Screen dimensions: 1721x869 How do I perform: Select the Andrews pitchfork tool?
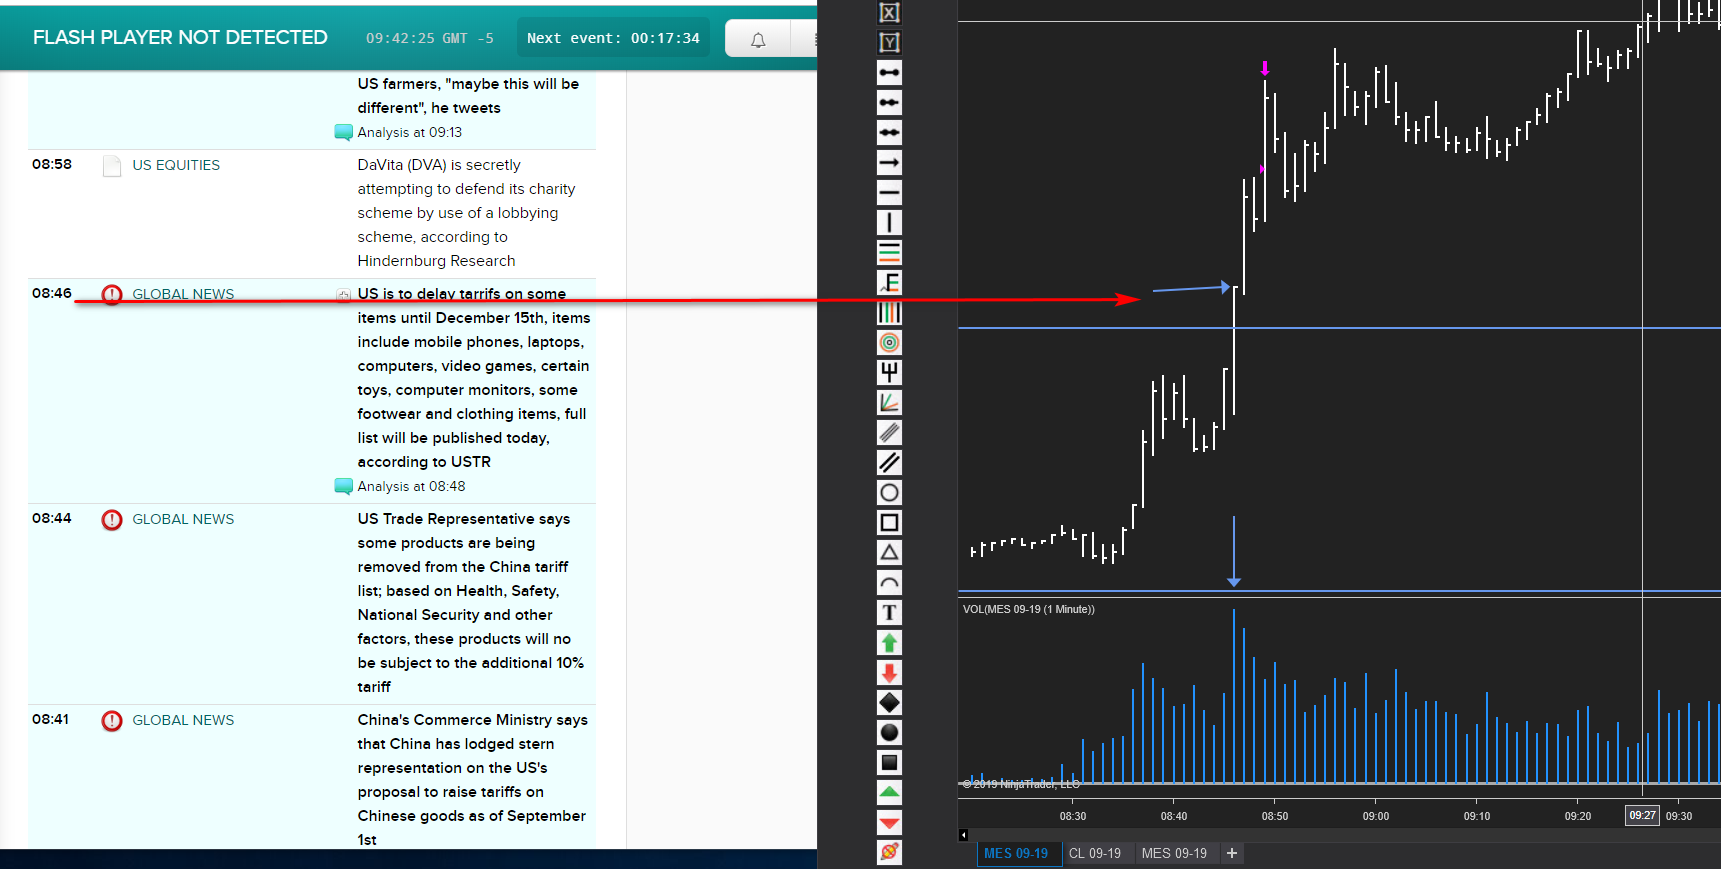point(889,372)
